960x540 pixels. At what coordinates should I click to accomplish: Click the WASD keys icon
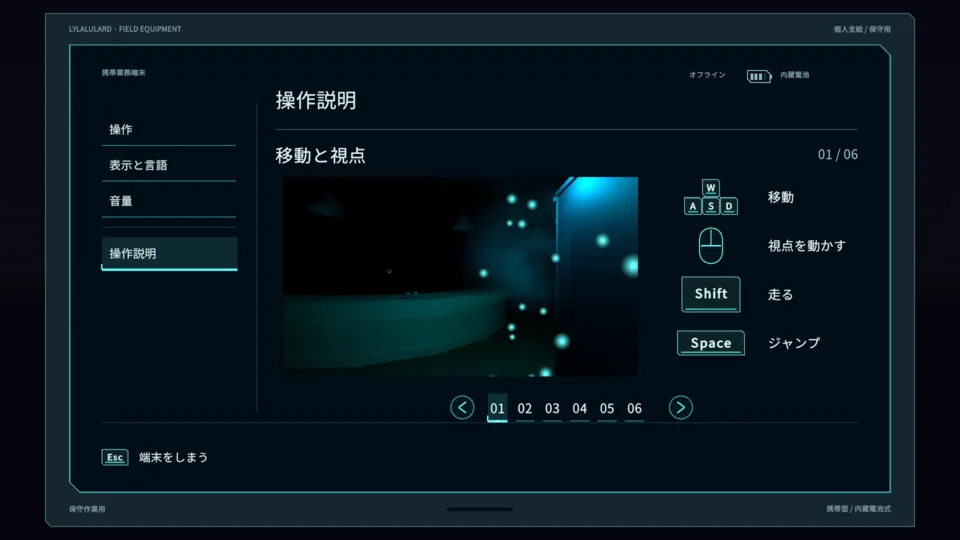coord(711,197)
